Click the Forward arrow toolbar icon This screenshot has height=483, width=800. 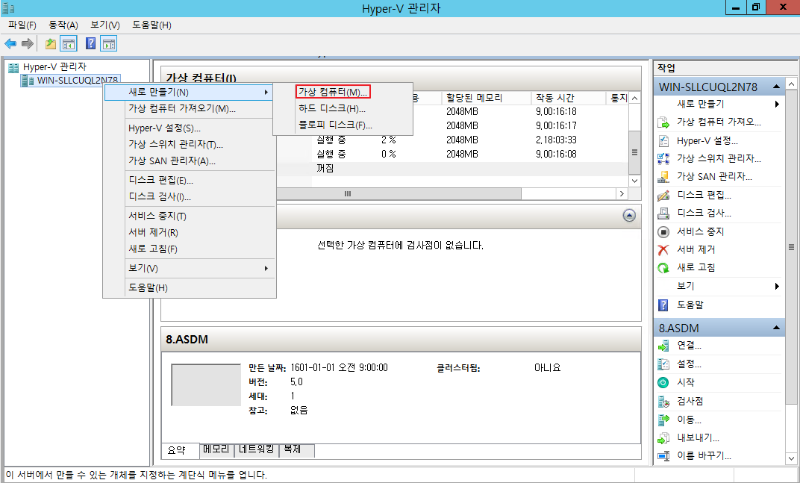click(28, 44)
